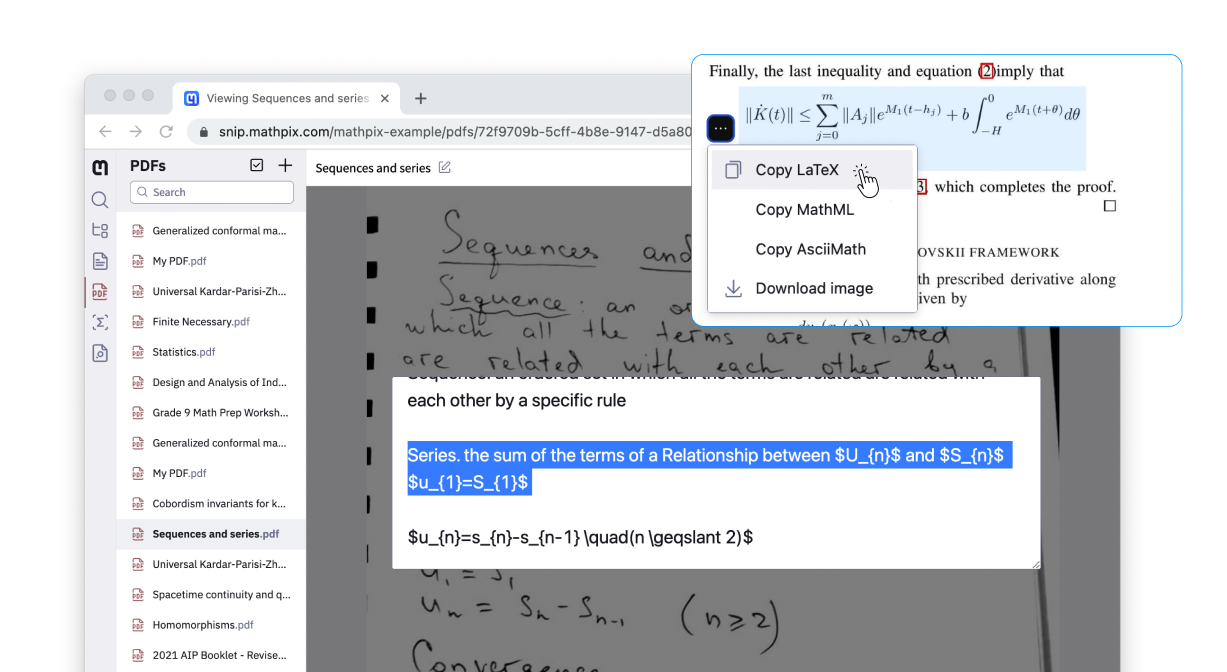The width and height of the screenshot is (1227, 672).
Task: Click the PDF search input field
Action: point(211,191)
